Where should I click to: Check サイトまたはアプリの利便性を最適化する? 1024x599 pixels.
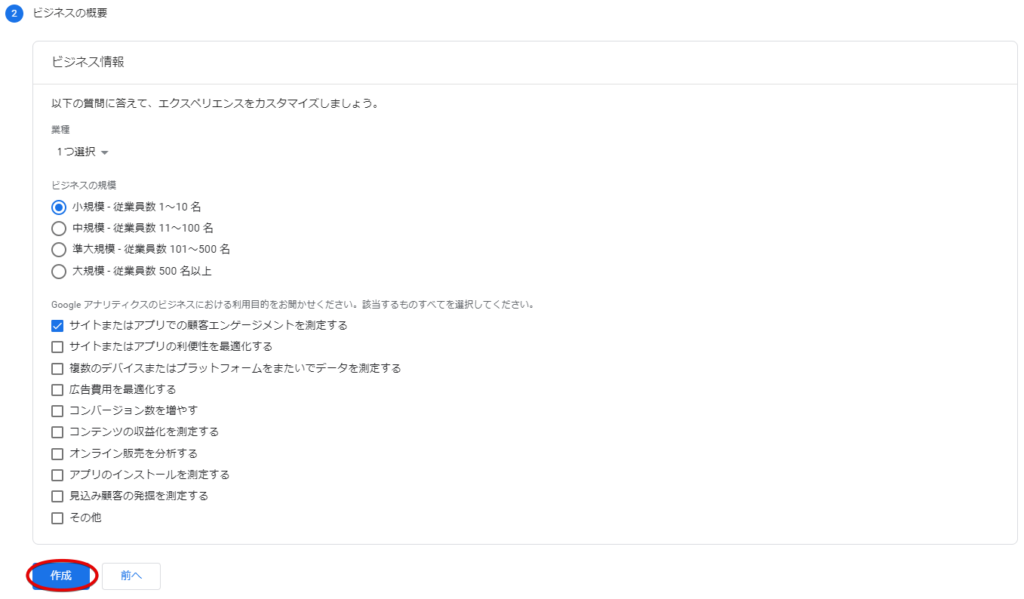(57, 347)
